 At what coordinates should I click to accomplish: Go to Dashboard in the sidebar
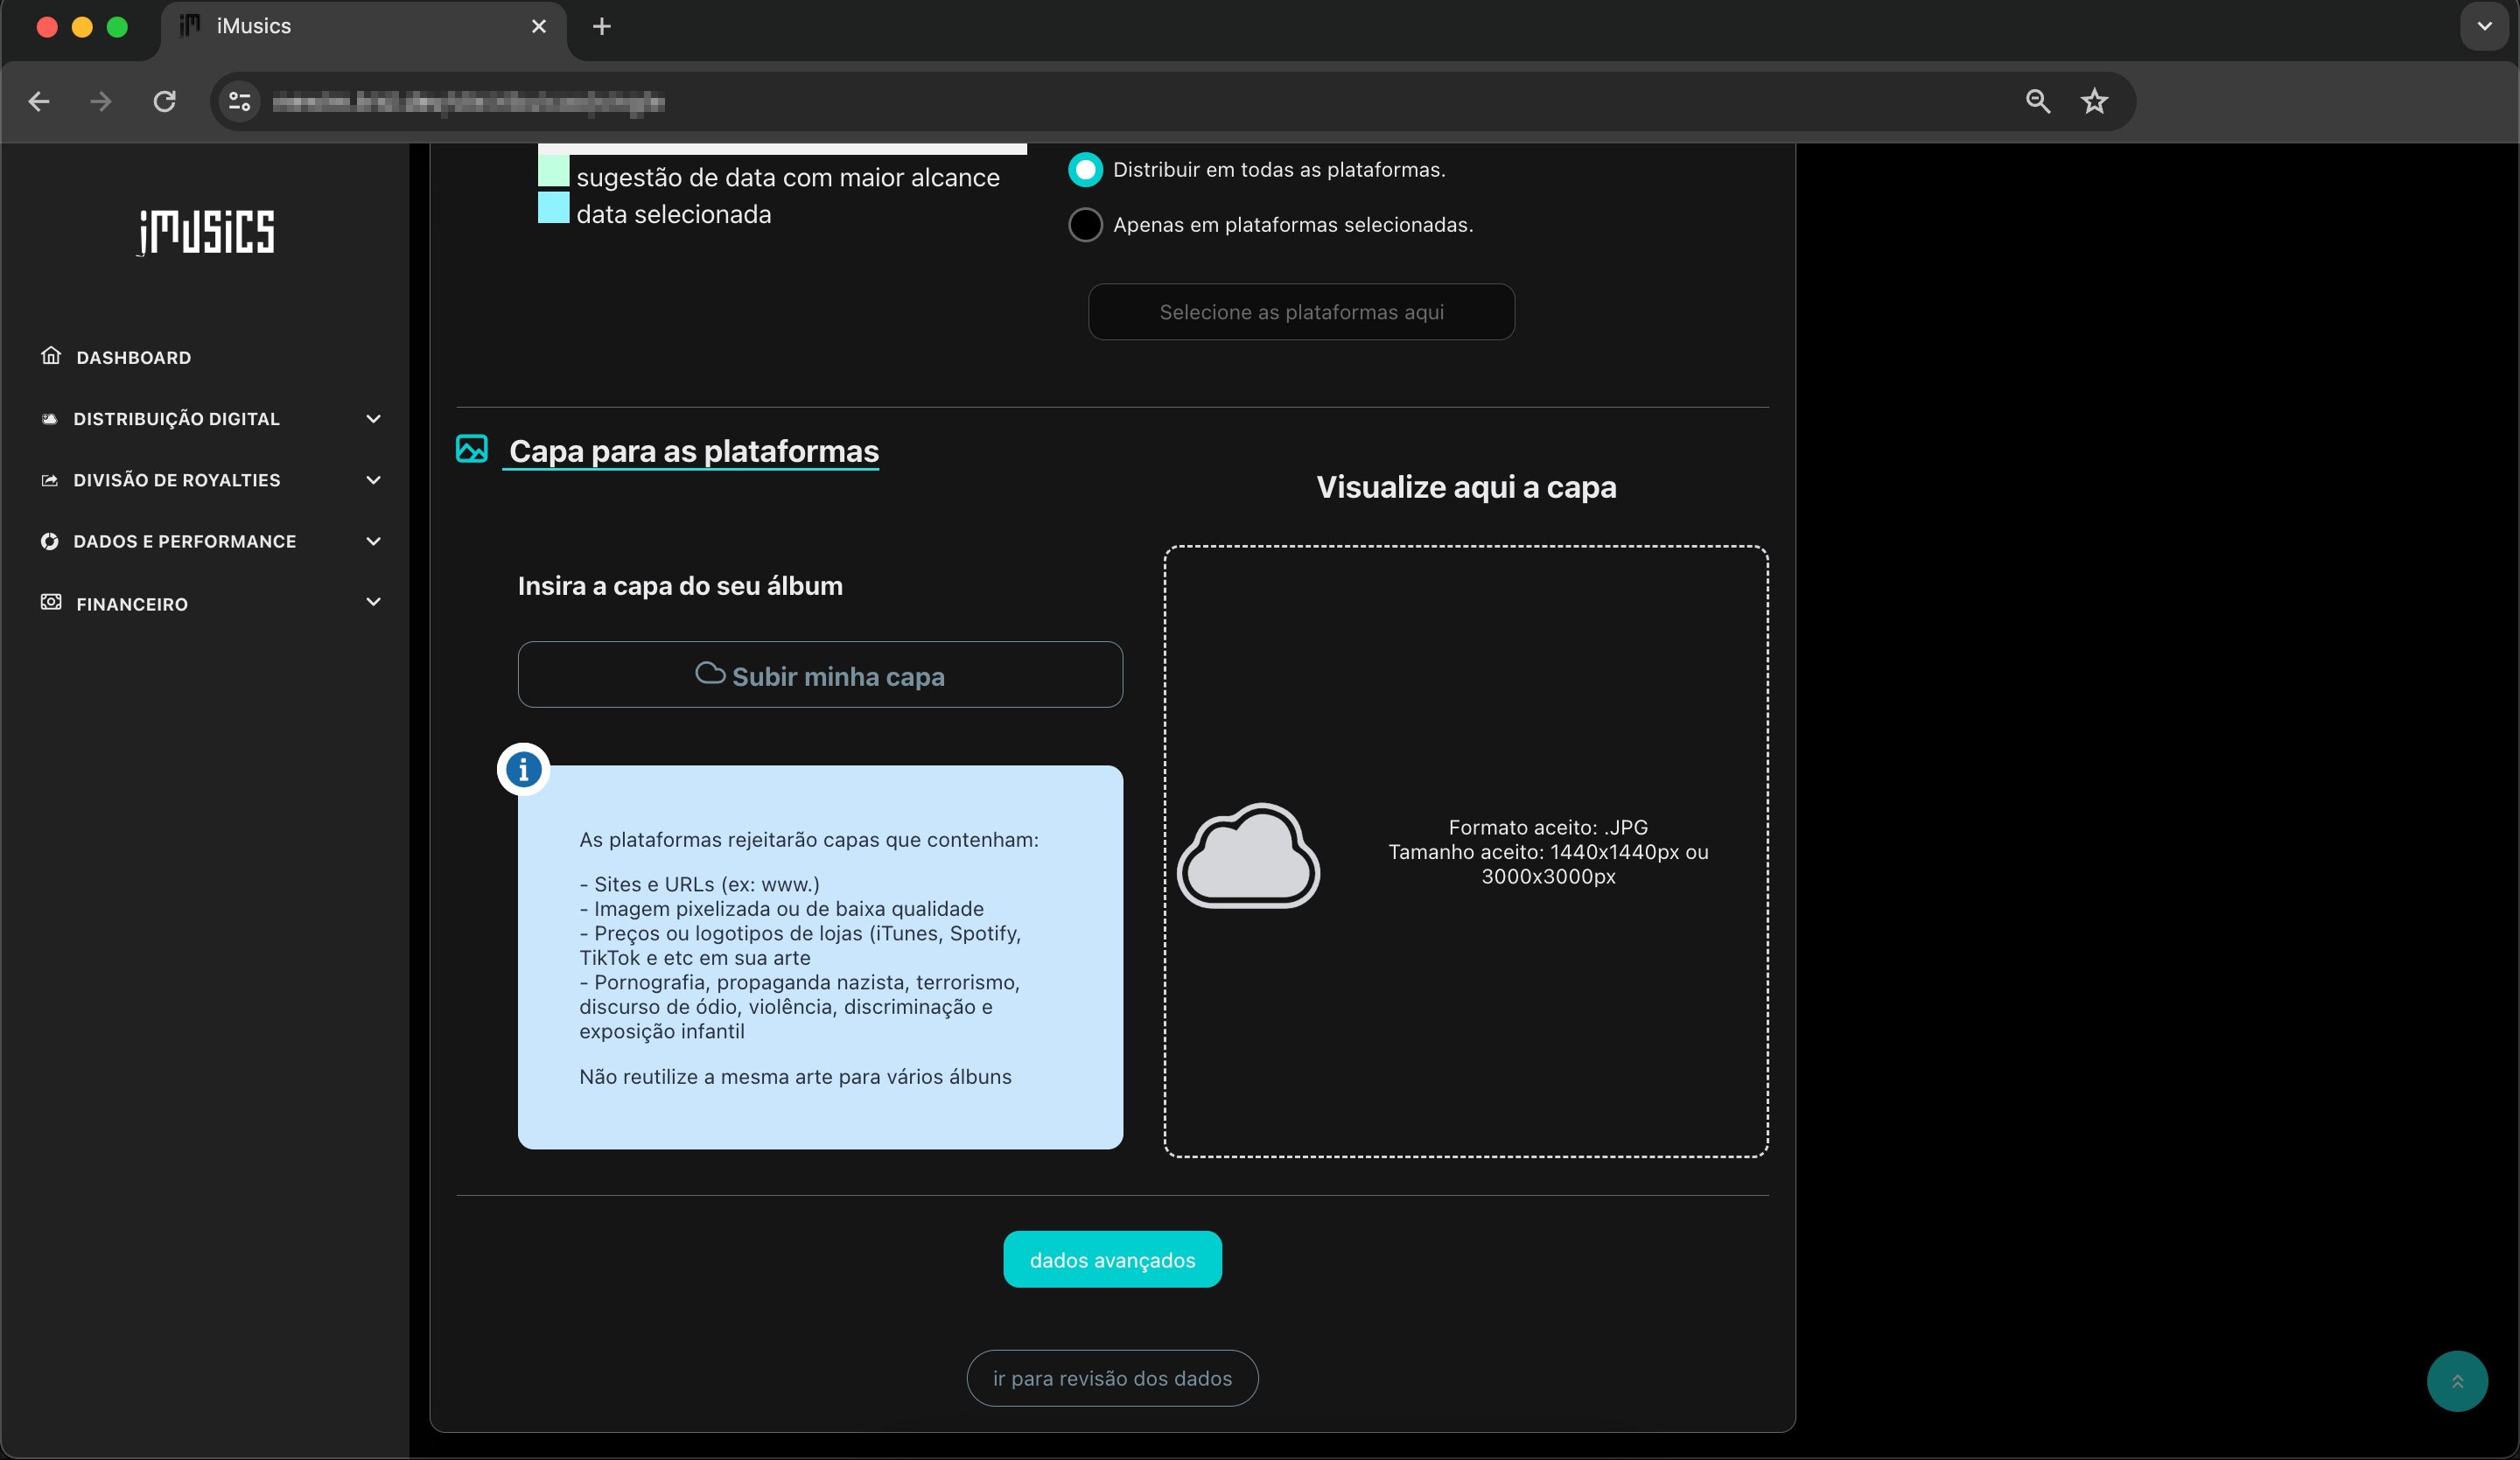coord(133,357)
